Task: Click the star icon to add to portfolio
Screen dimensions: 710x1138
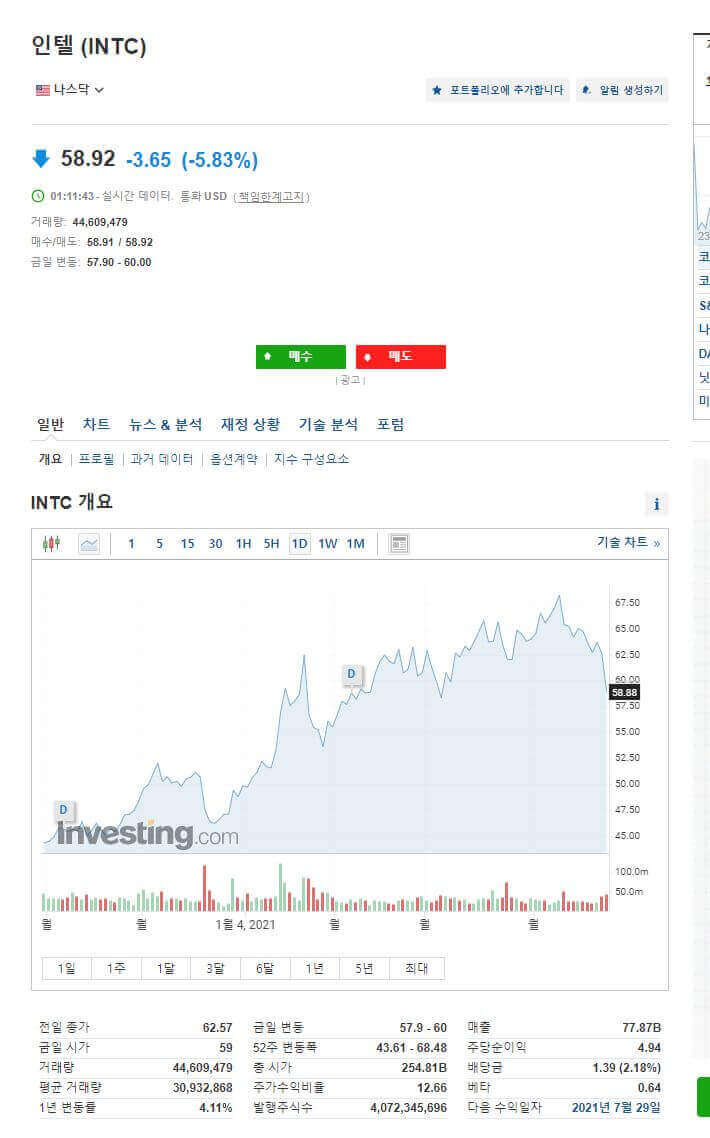Action: [x=437, y=90]
